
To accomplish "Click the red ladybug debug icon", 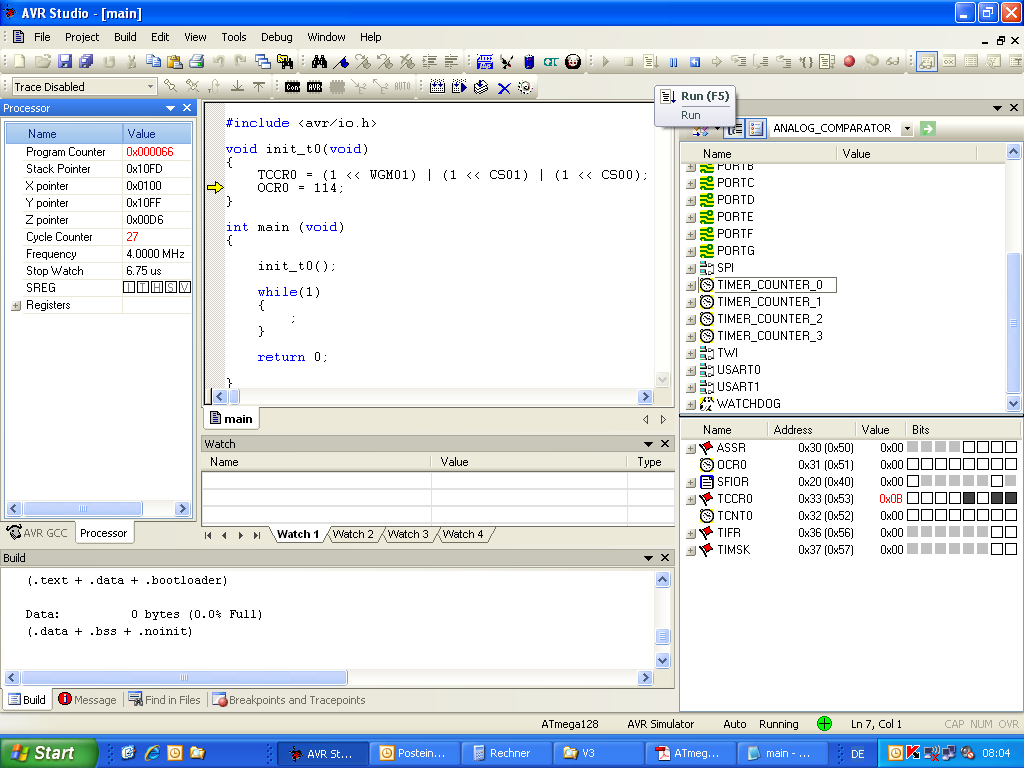I will pos(573,61).
